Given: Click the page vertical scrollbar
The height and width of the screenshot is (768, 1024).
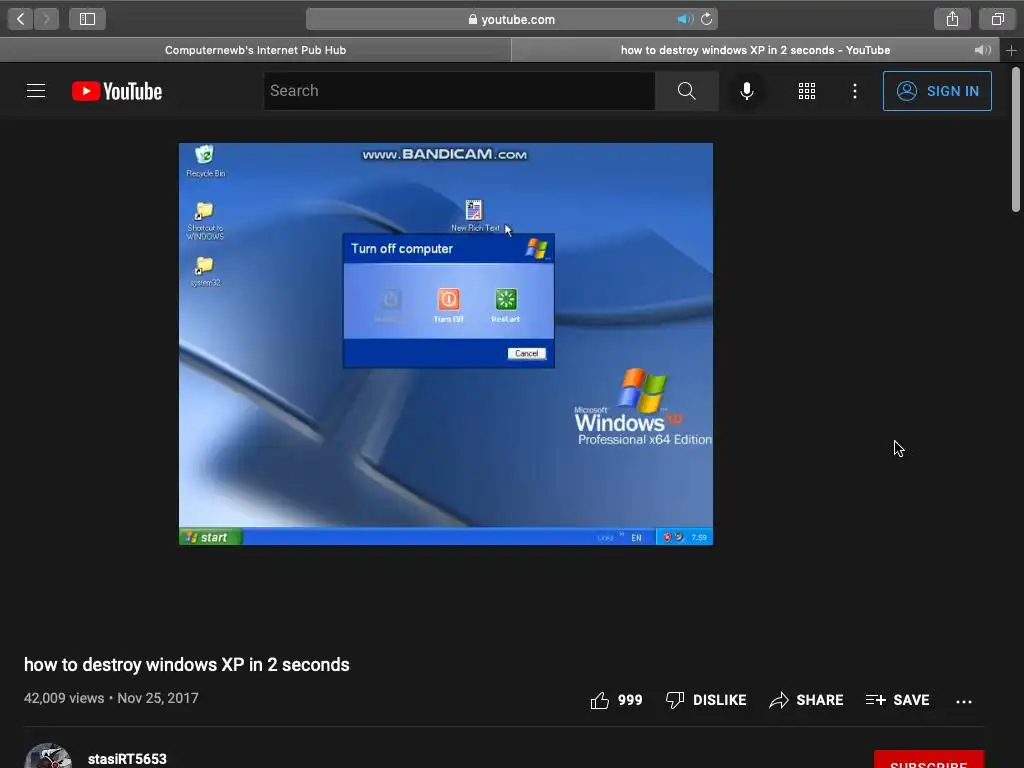Looking at the screenshot, I should pos(1016,139).
